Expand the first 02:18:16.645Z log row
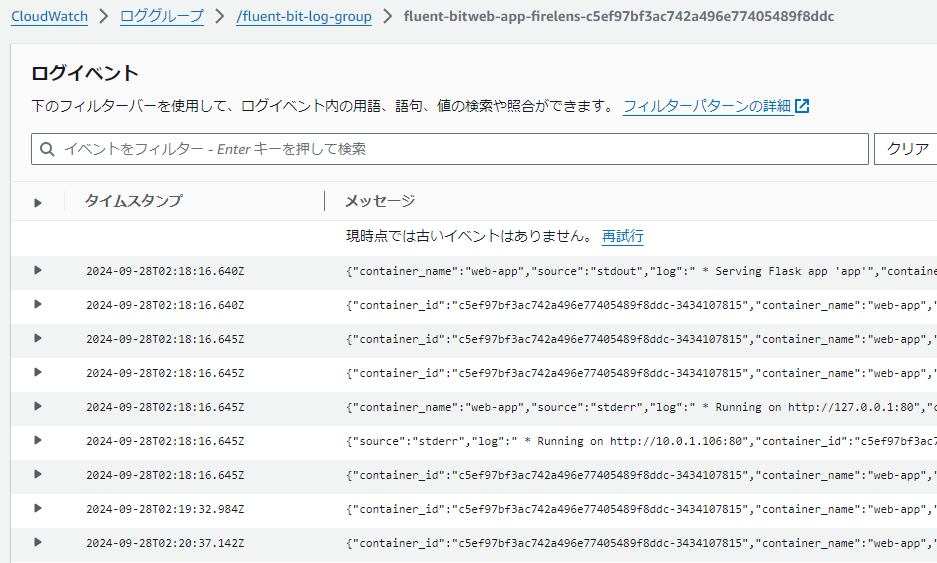937x563 pixels. [x=38, y=338]
